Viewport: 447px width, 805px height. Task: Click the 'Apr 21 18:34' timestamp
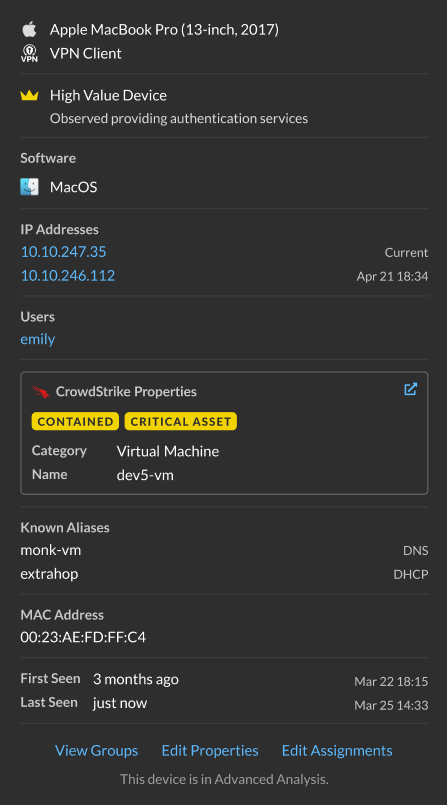[x=393, y=277]
